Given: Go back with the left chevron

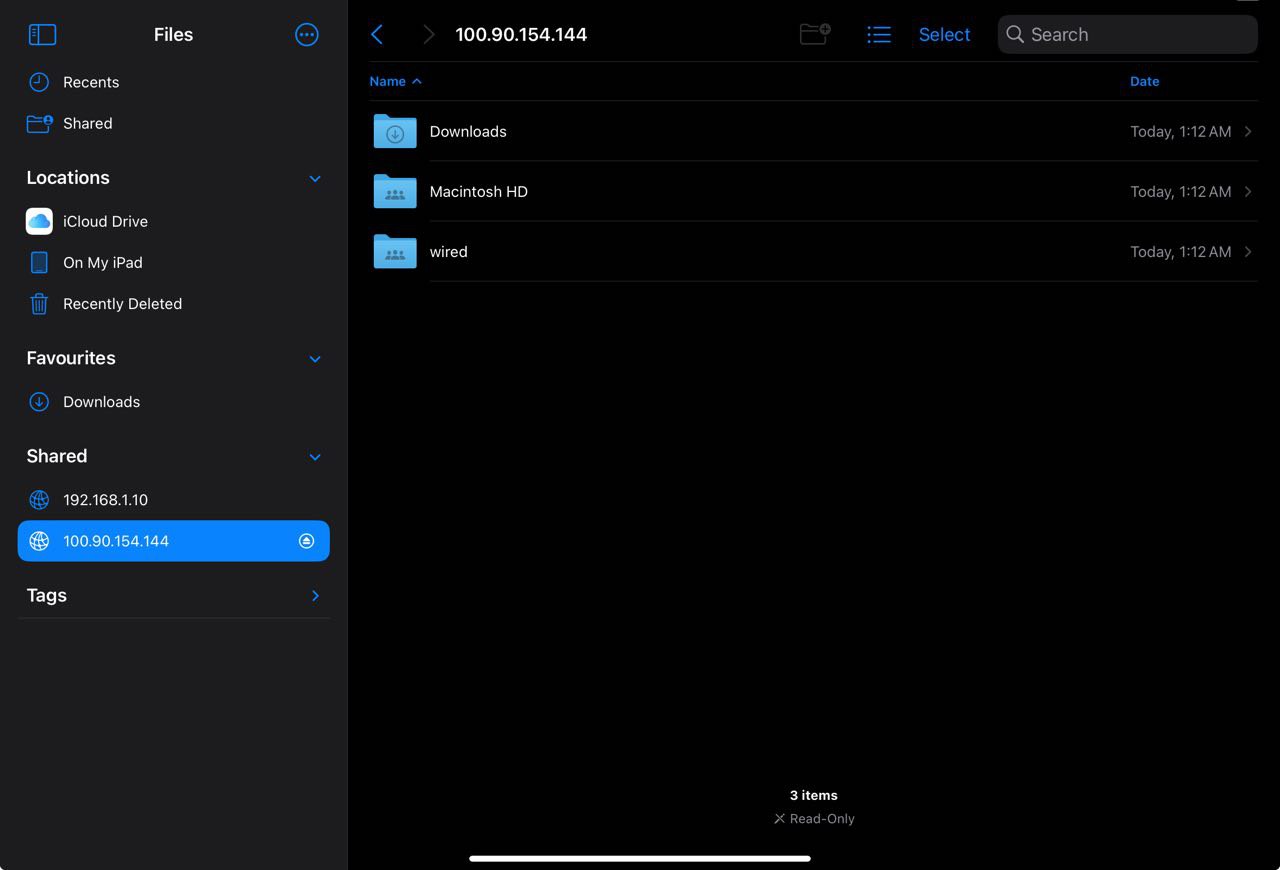Looking at the screenshot, I should point(377,35).
